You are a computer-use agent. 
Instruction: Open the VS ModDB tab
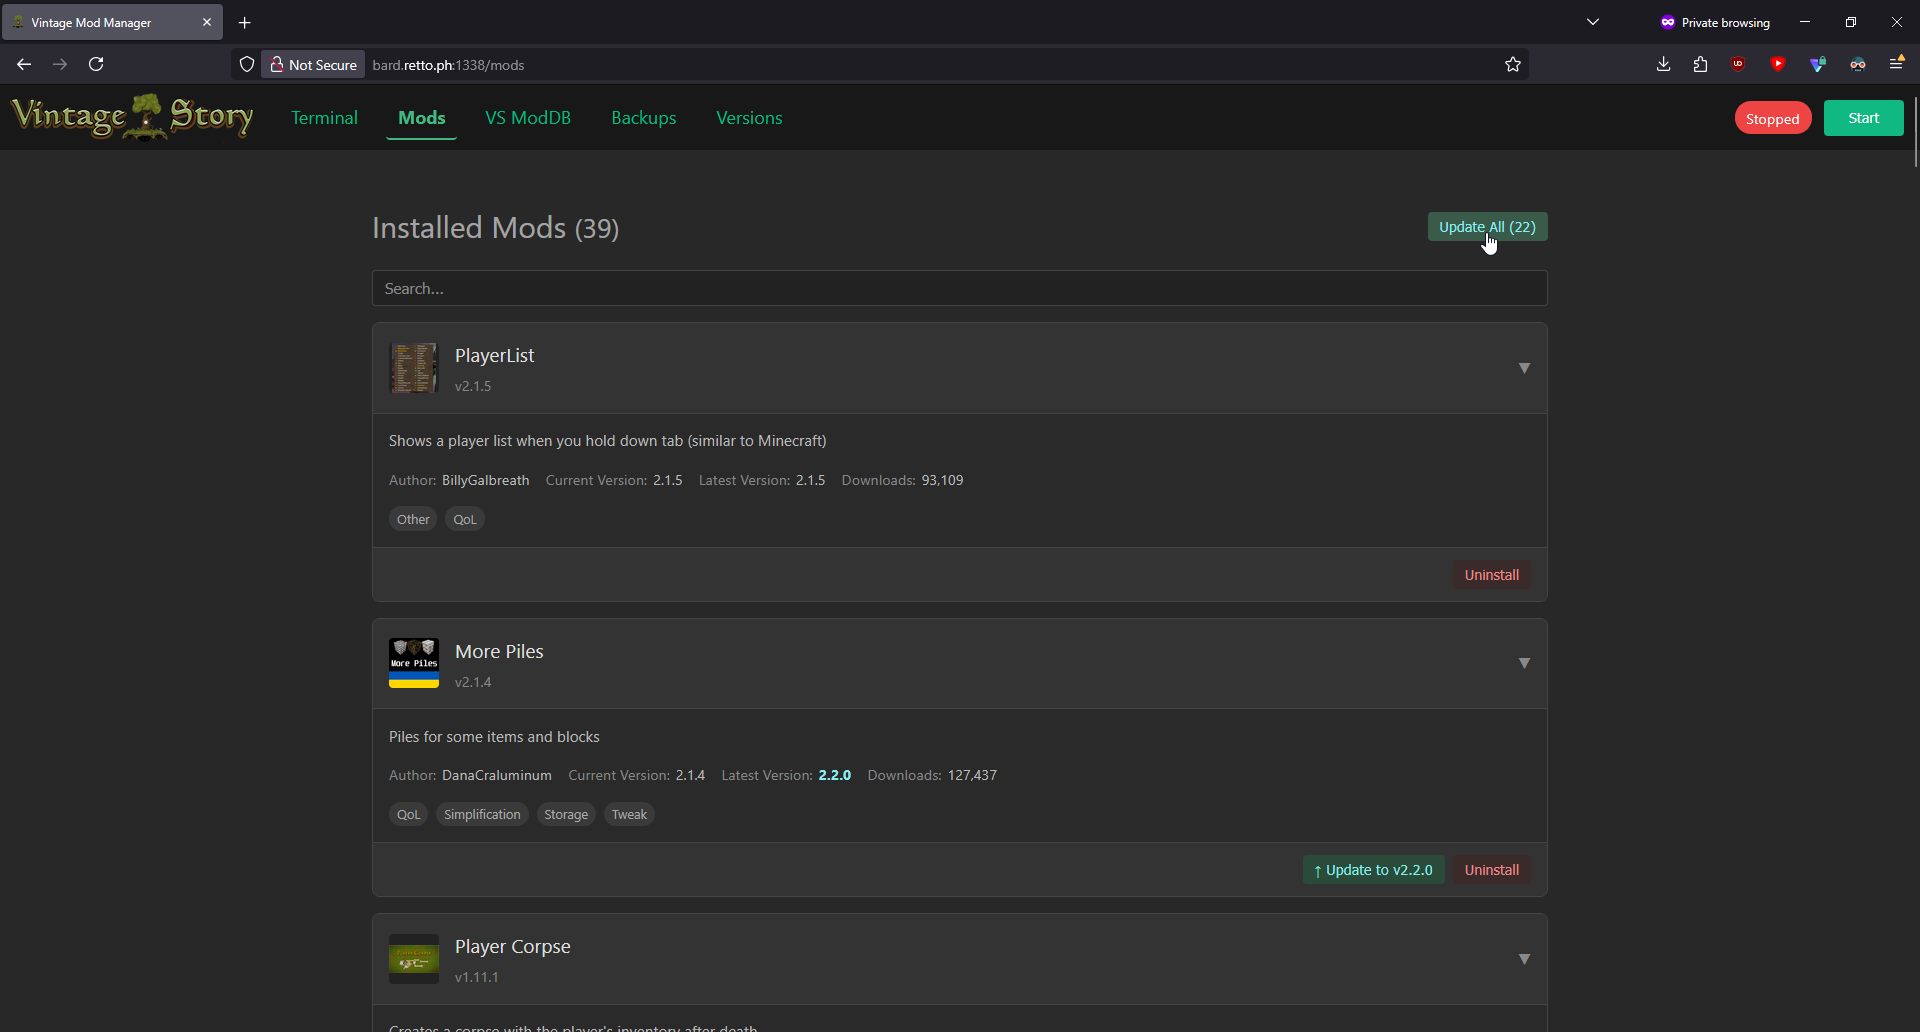pyautogui.click(x=528, y=118)
